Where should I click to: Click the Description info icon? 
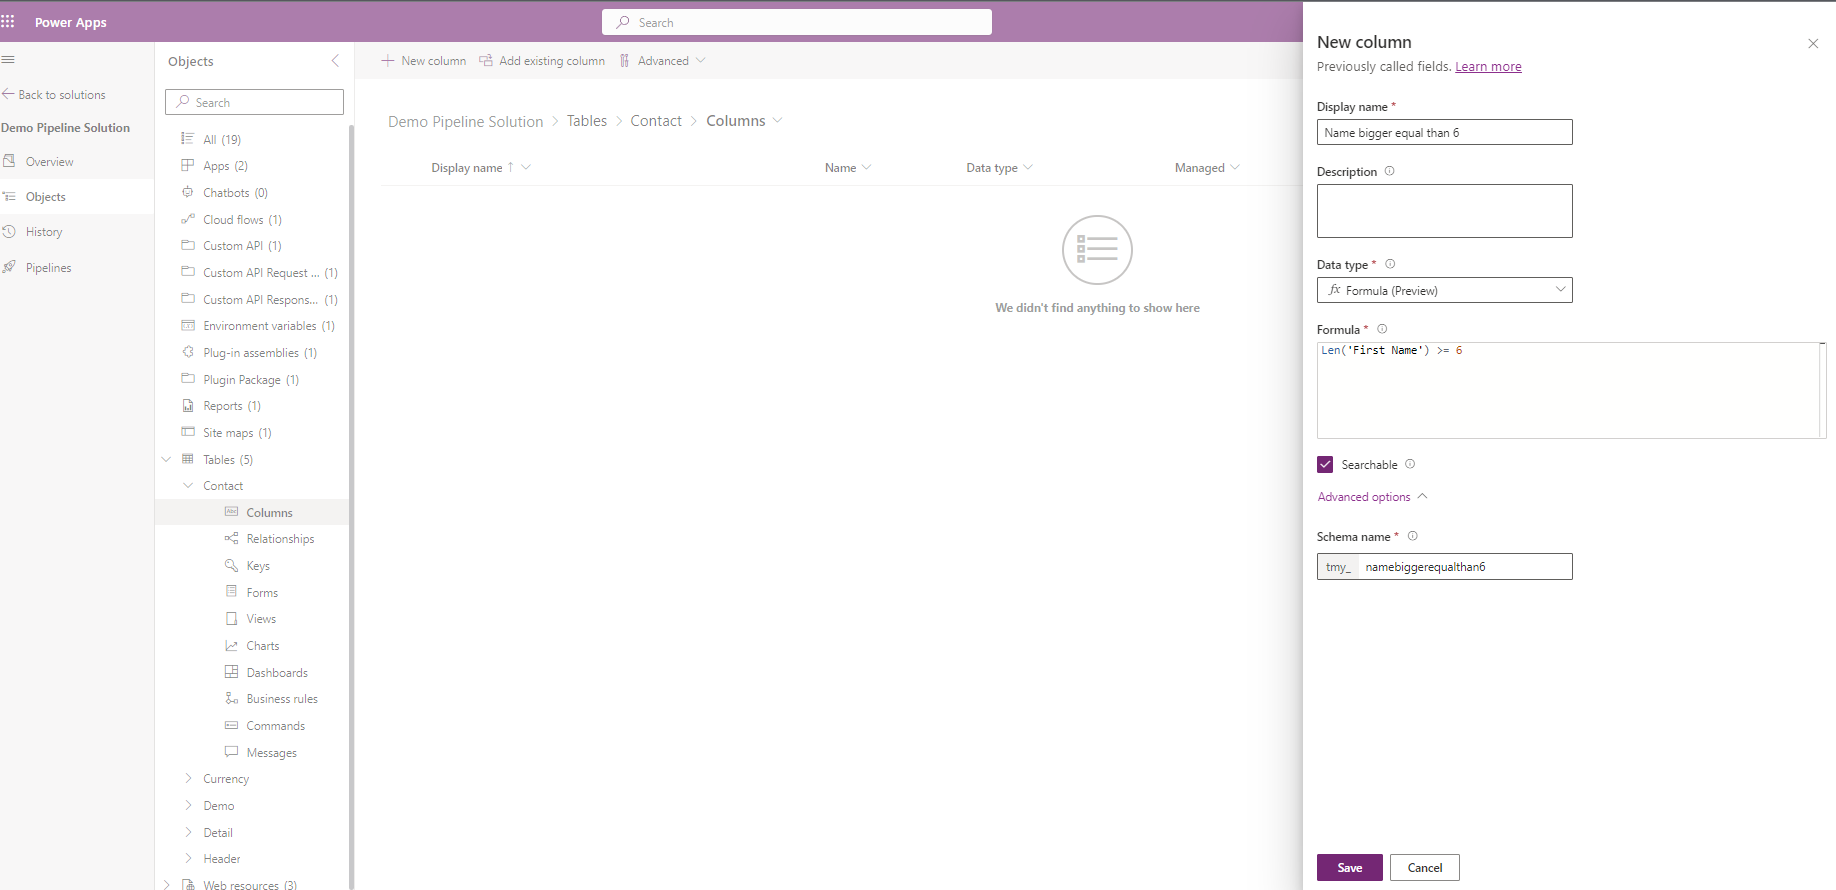[1389, 171]
